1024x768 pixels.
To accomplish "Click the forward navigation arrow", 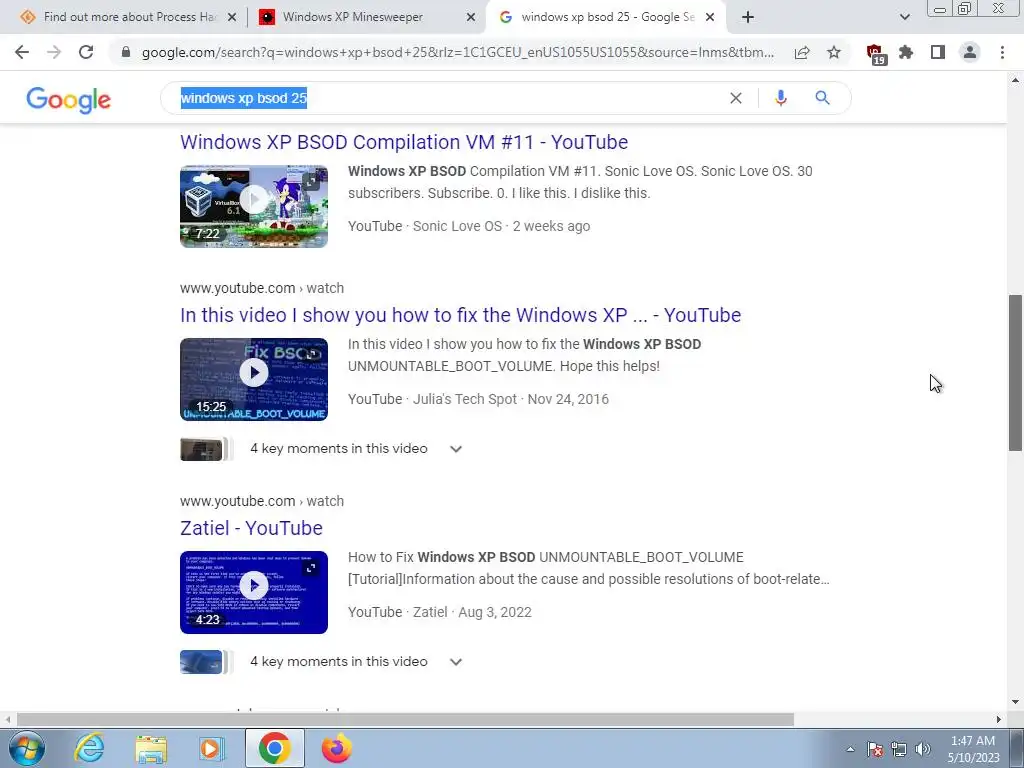I will coord(54,52).
